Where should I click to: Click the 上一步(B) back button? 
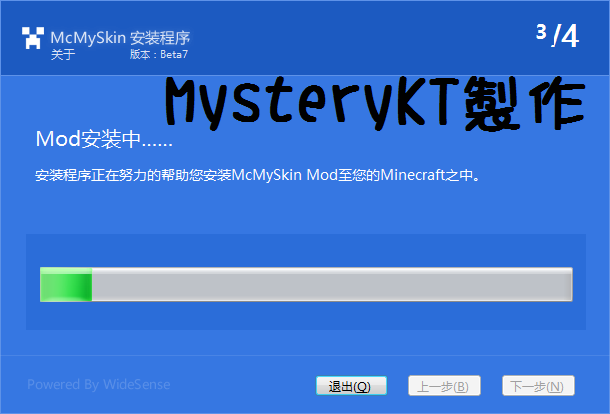[x=444, y=386]
